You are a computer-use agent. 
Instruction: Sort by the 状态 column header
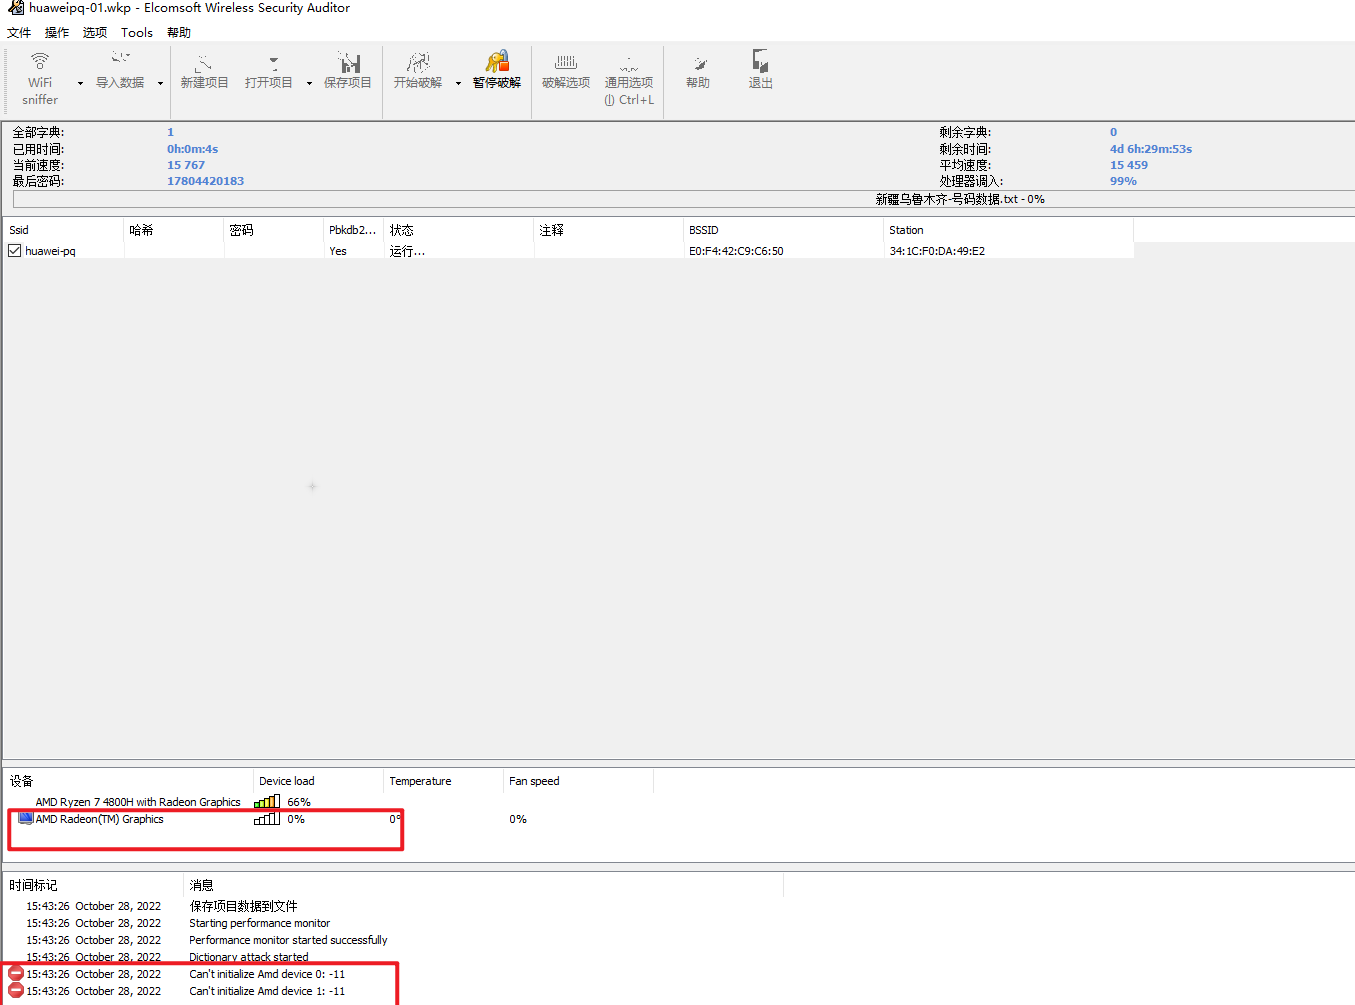click(459, 230)
